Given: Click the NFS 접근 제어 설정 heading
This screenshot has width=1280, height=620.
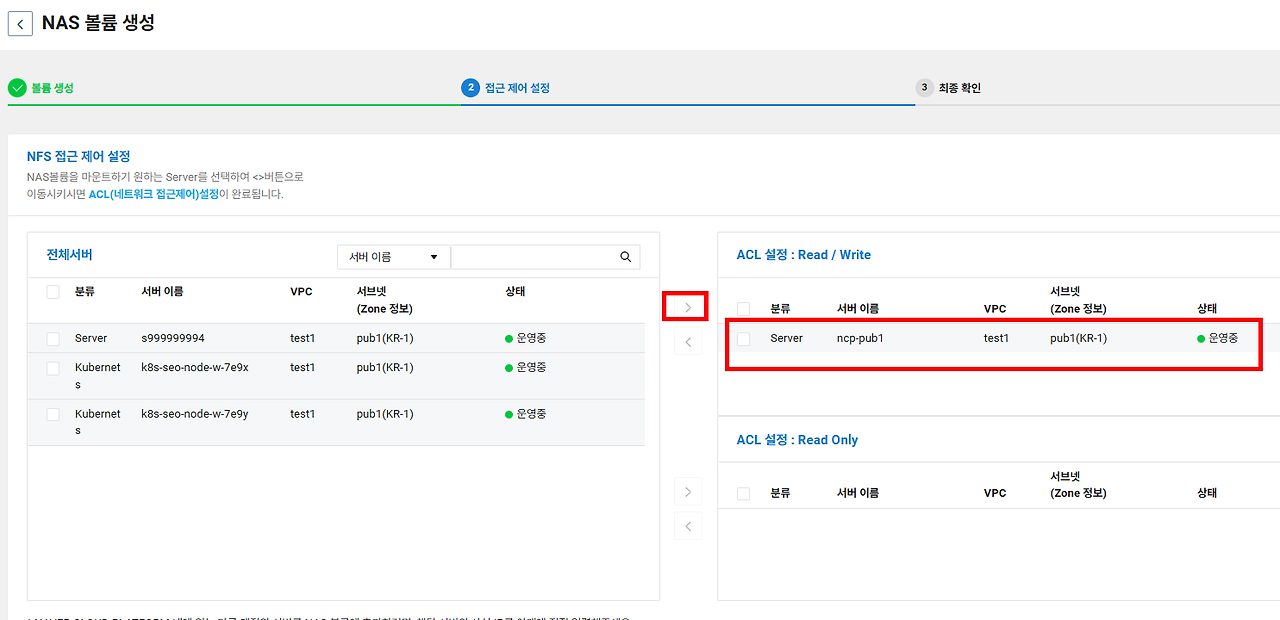Looking at the screenshot, I should tap(79, 156).
